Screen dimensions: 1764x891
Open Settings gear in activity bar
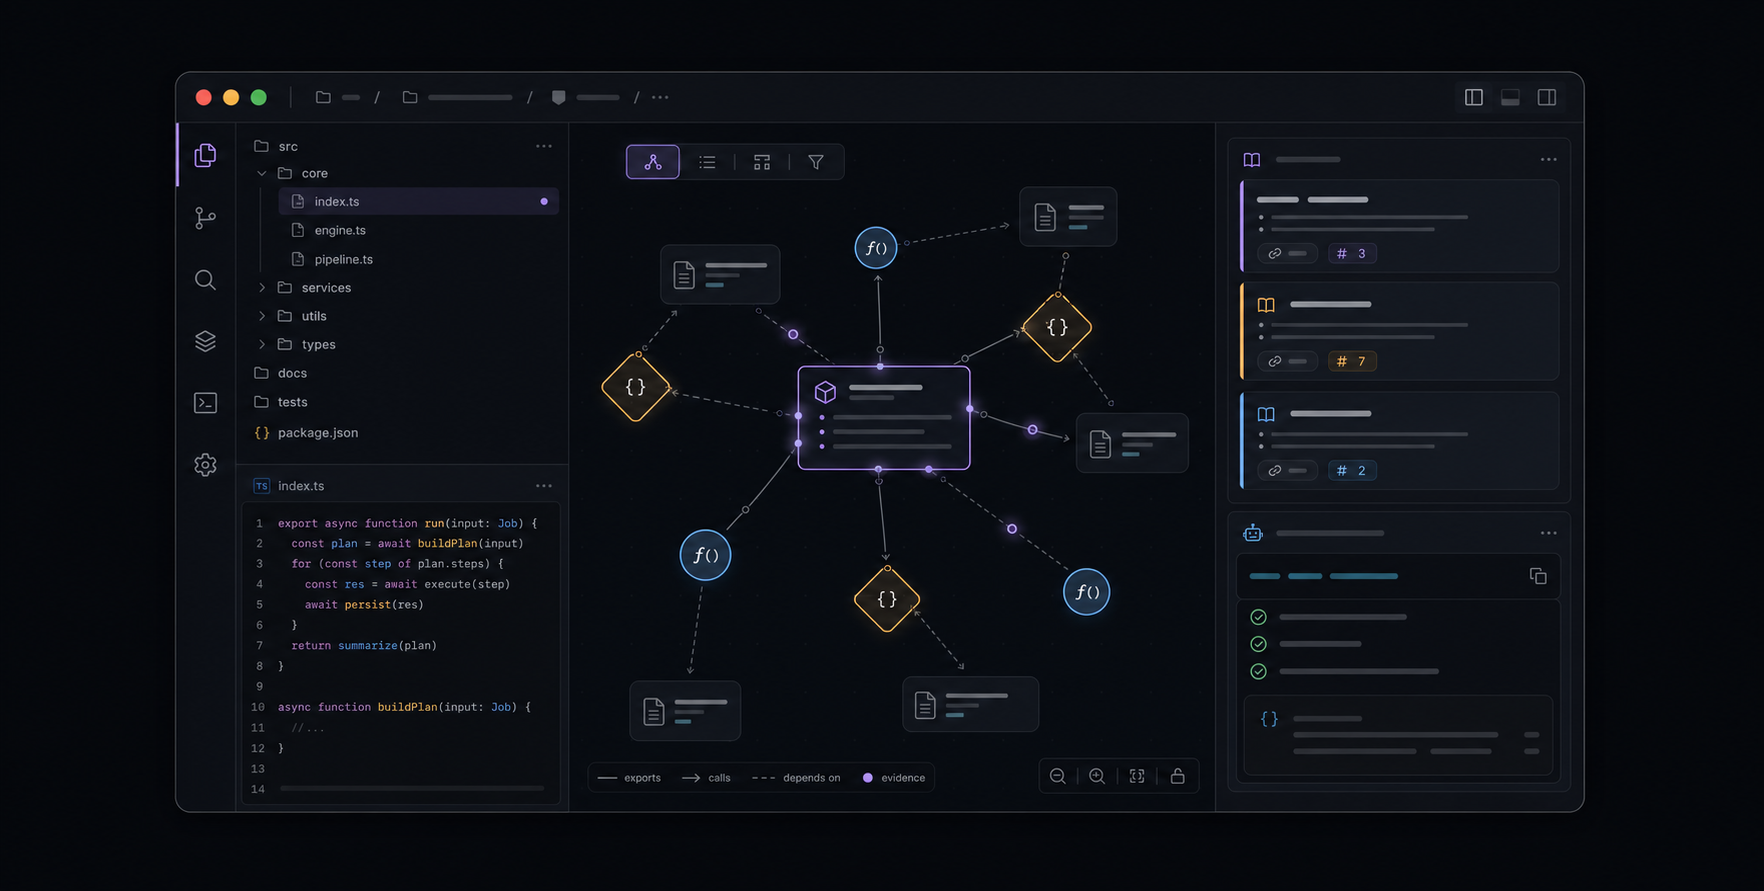(x=205, y=465)
